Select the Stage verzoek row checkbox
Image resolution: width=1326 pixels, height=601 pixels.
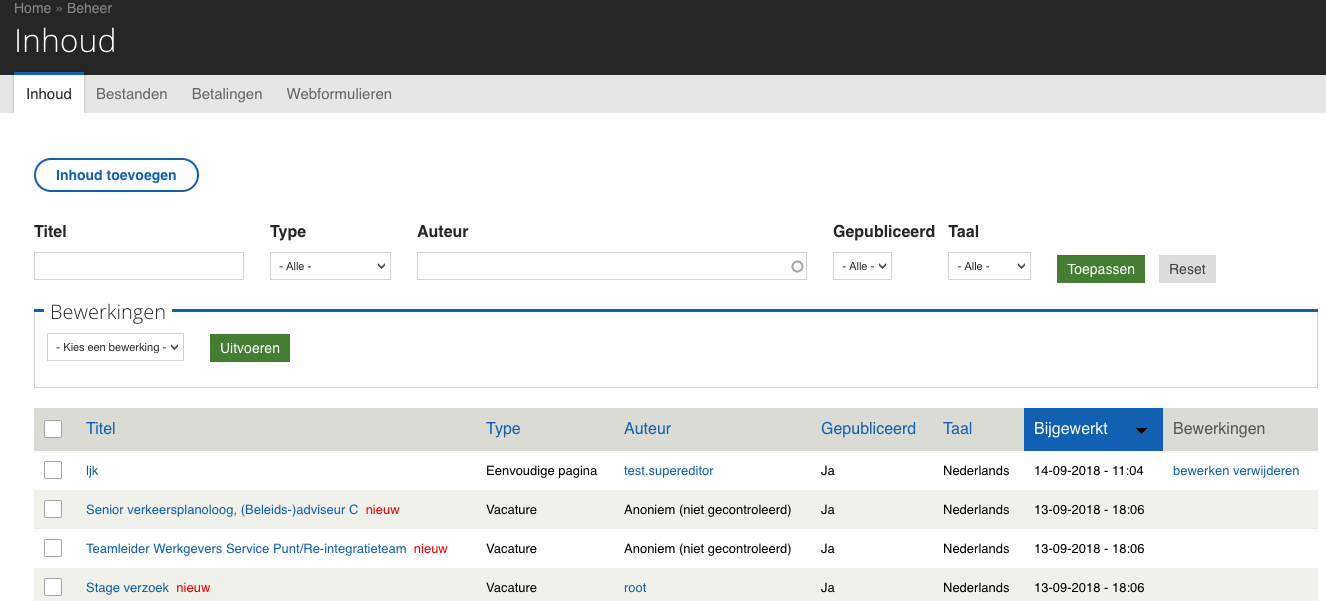[53, 587]
